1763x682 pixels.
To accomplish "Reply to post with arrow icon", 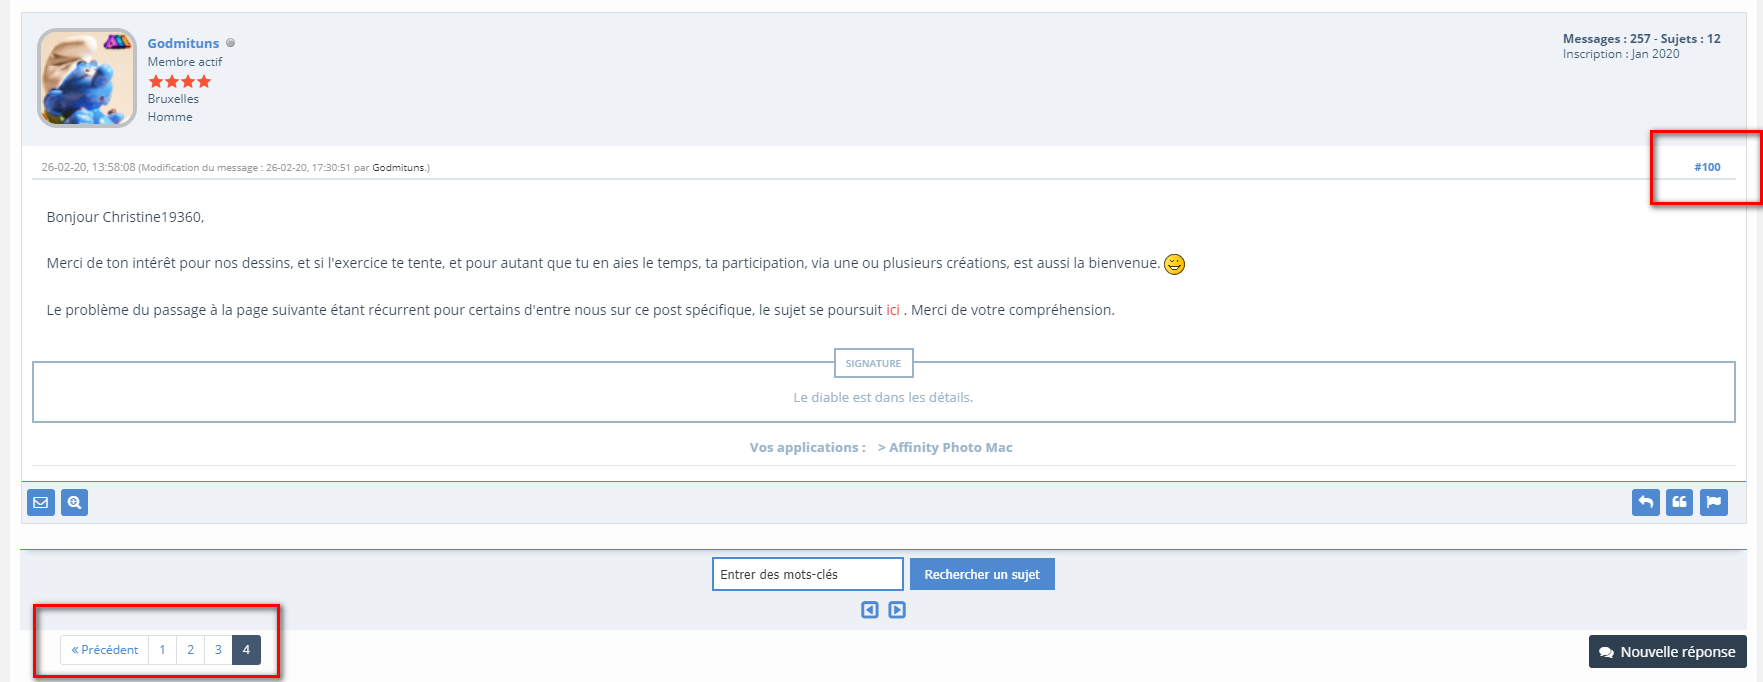I will coord(1645,502).
